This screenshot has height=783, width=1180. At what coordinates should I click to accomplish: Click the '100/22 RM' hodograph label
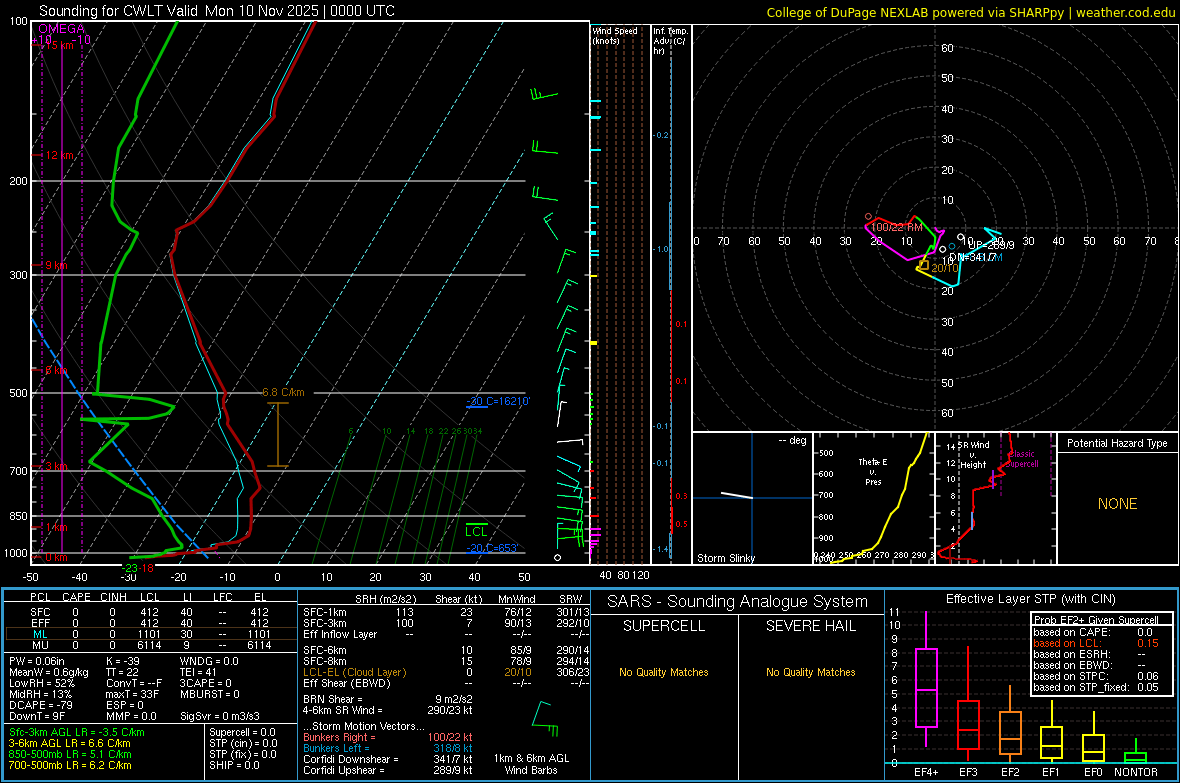pyautogui.click(x=896, y=227)
